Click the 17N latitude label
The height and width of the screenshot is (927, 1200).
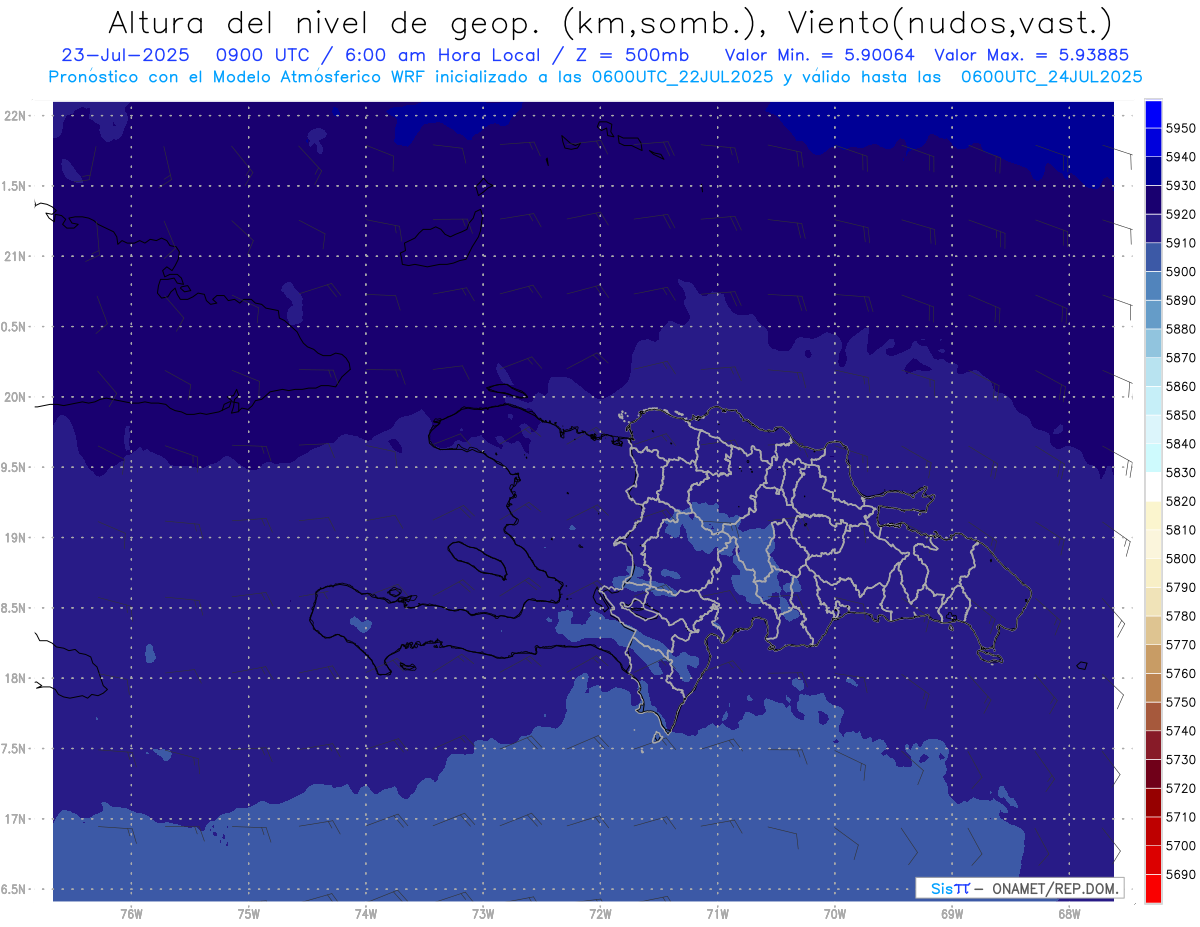click(x=15, y=819)
